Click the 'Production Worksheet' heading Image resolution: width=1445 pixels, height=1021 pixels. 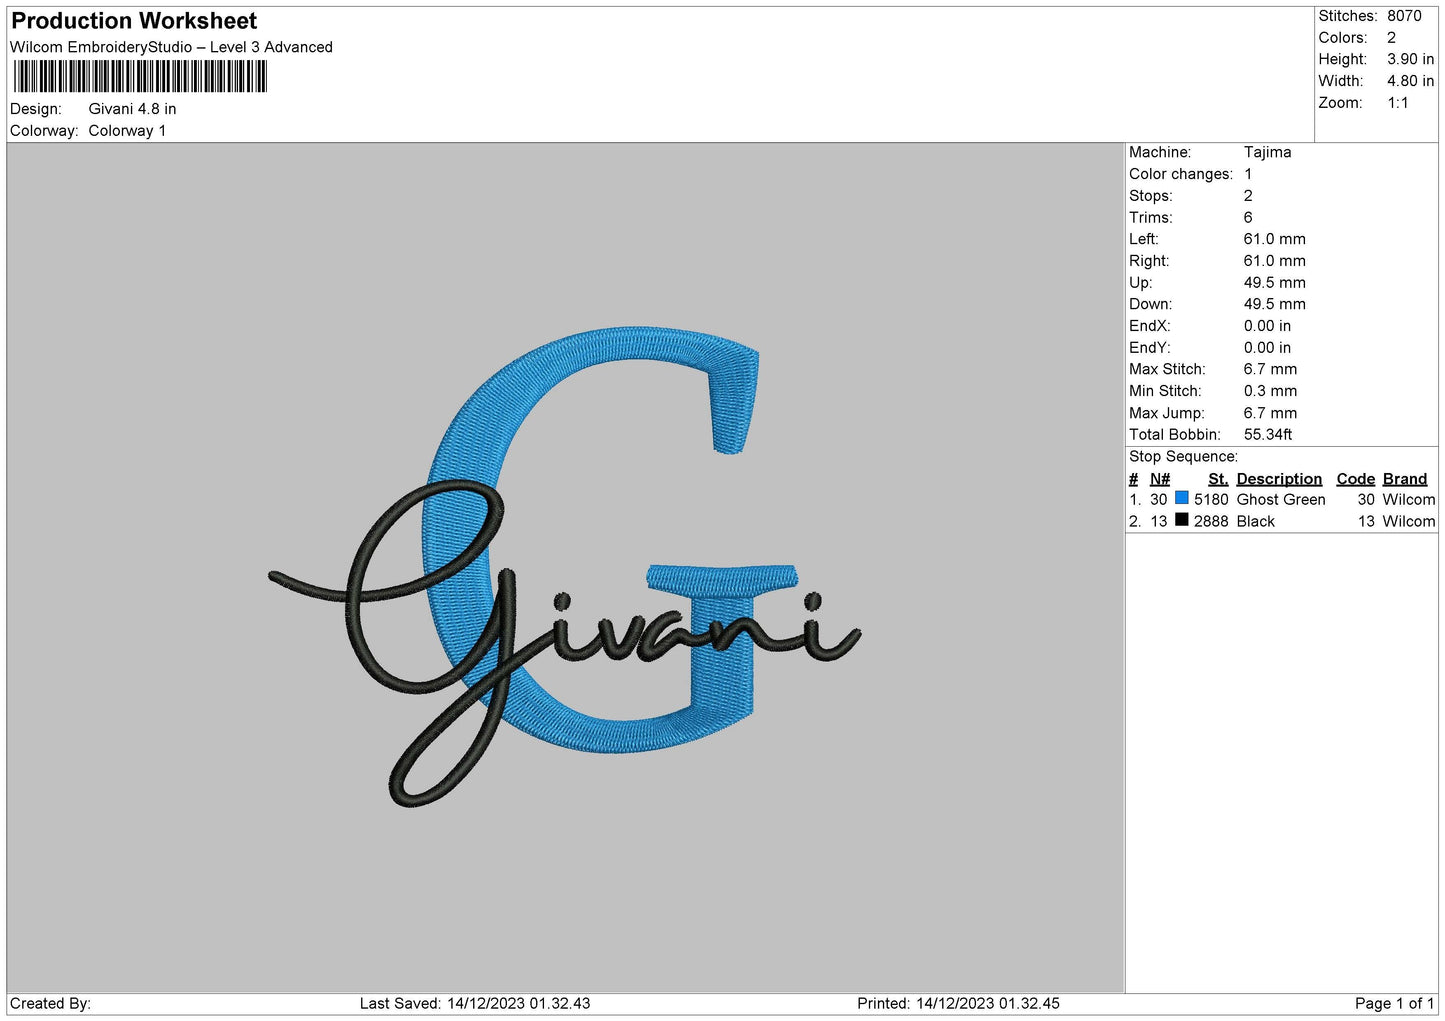click(x=134, y=21)
